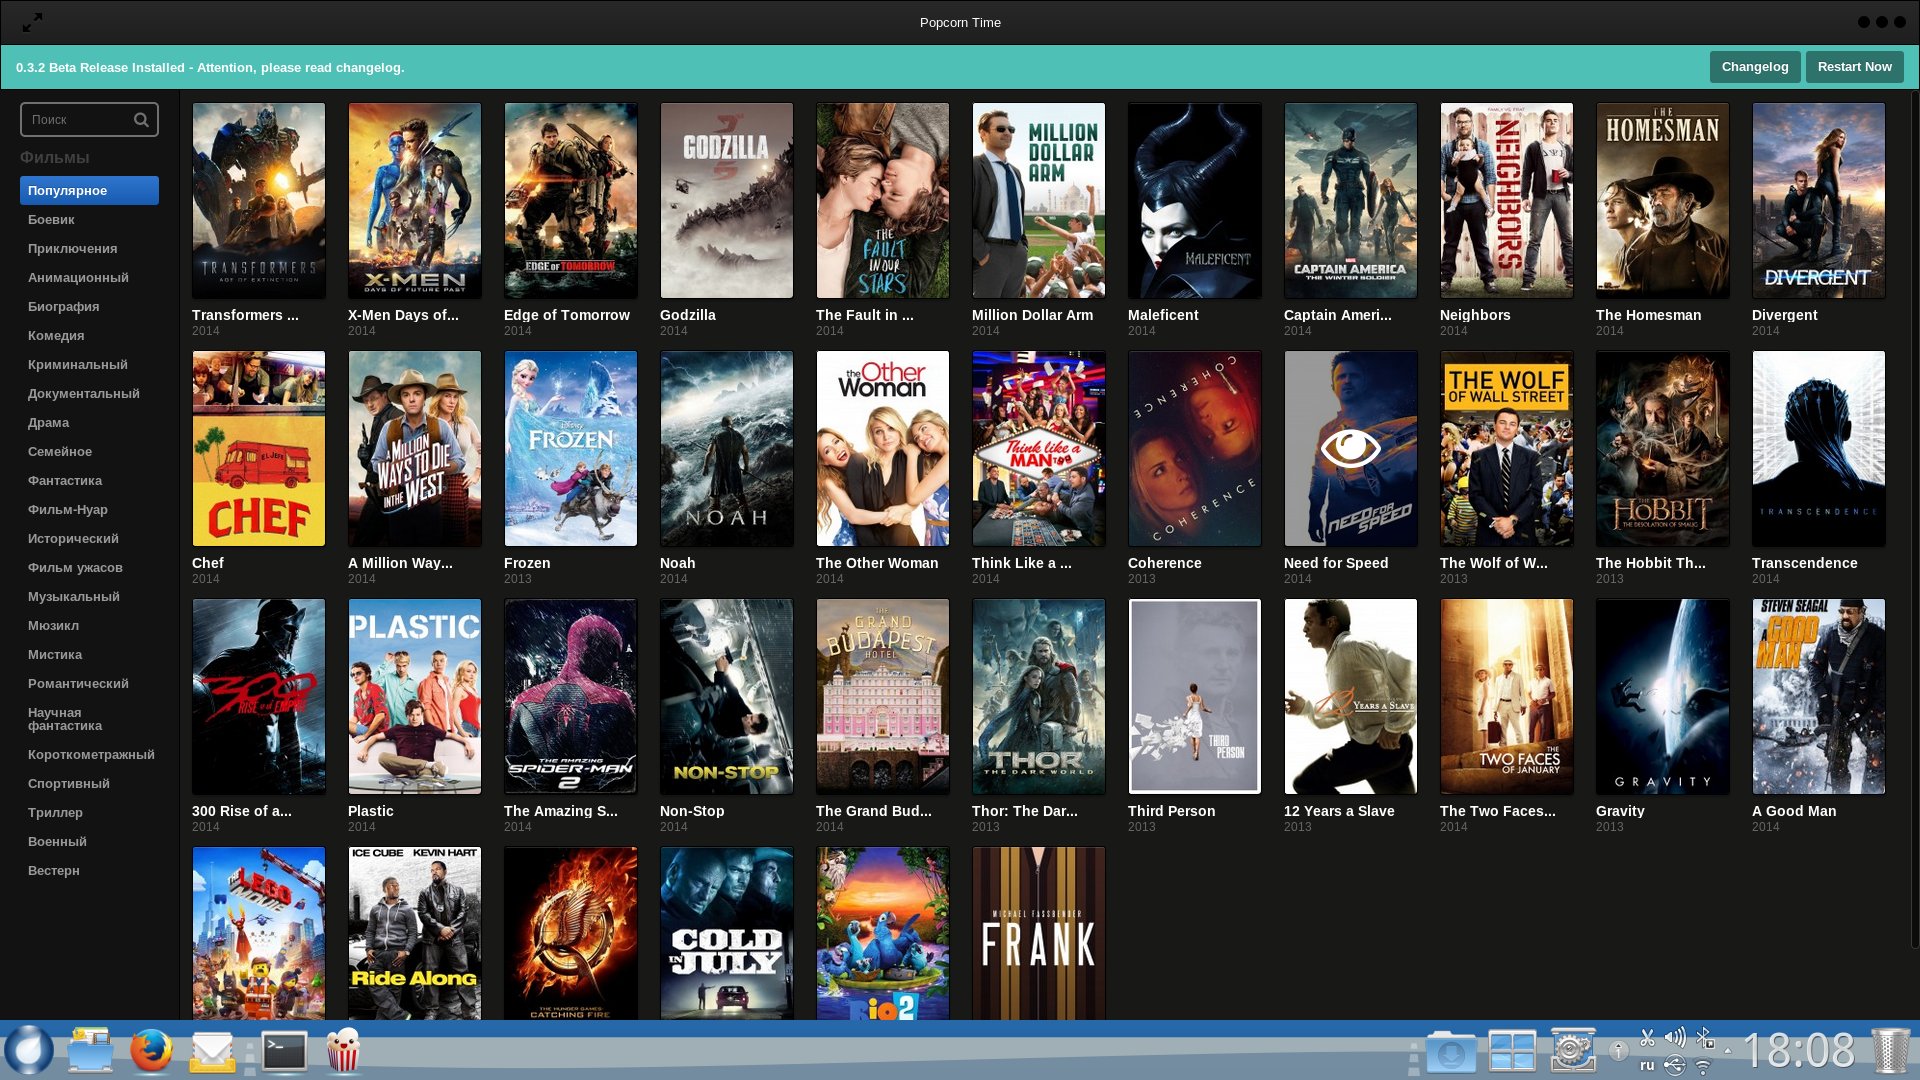Click the search magnifier icon
Screen dimensions: 1920x1080
[141, 120]
